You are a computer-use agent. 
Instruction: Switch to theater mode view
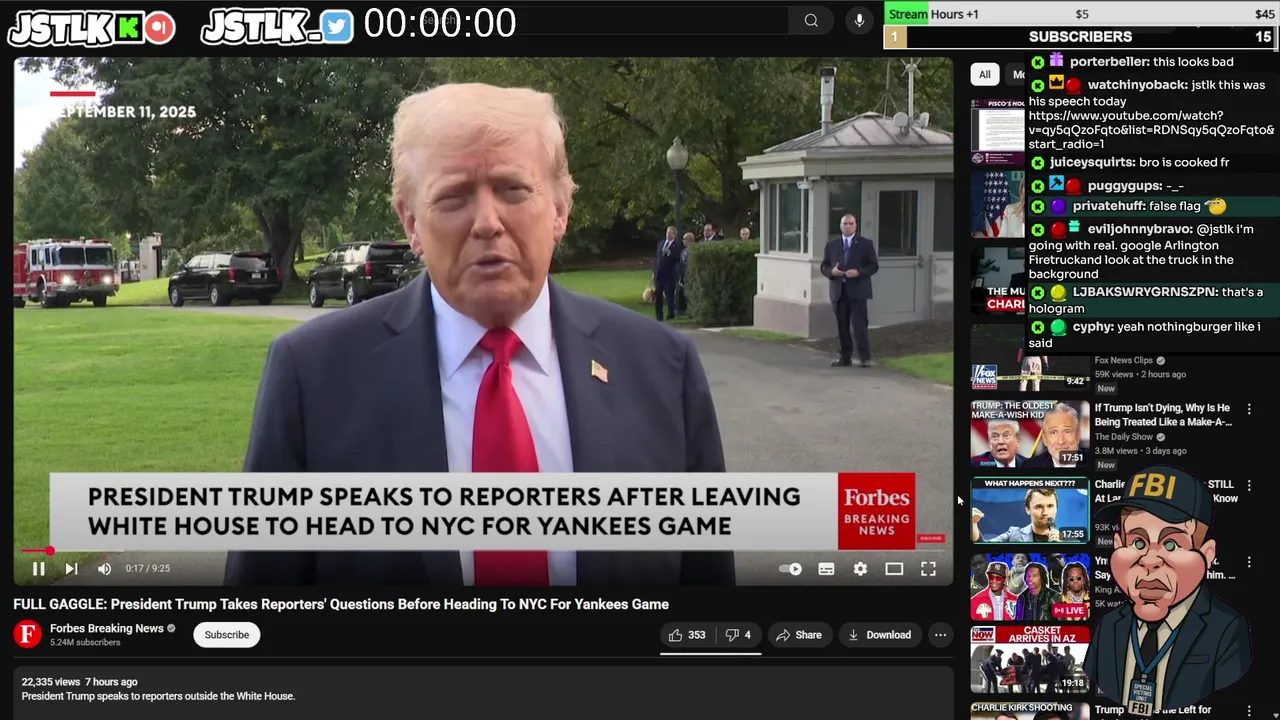point(894,569)
